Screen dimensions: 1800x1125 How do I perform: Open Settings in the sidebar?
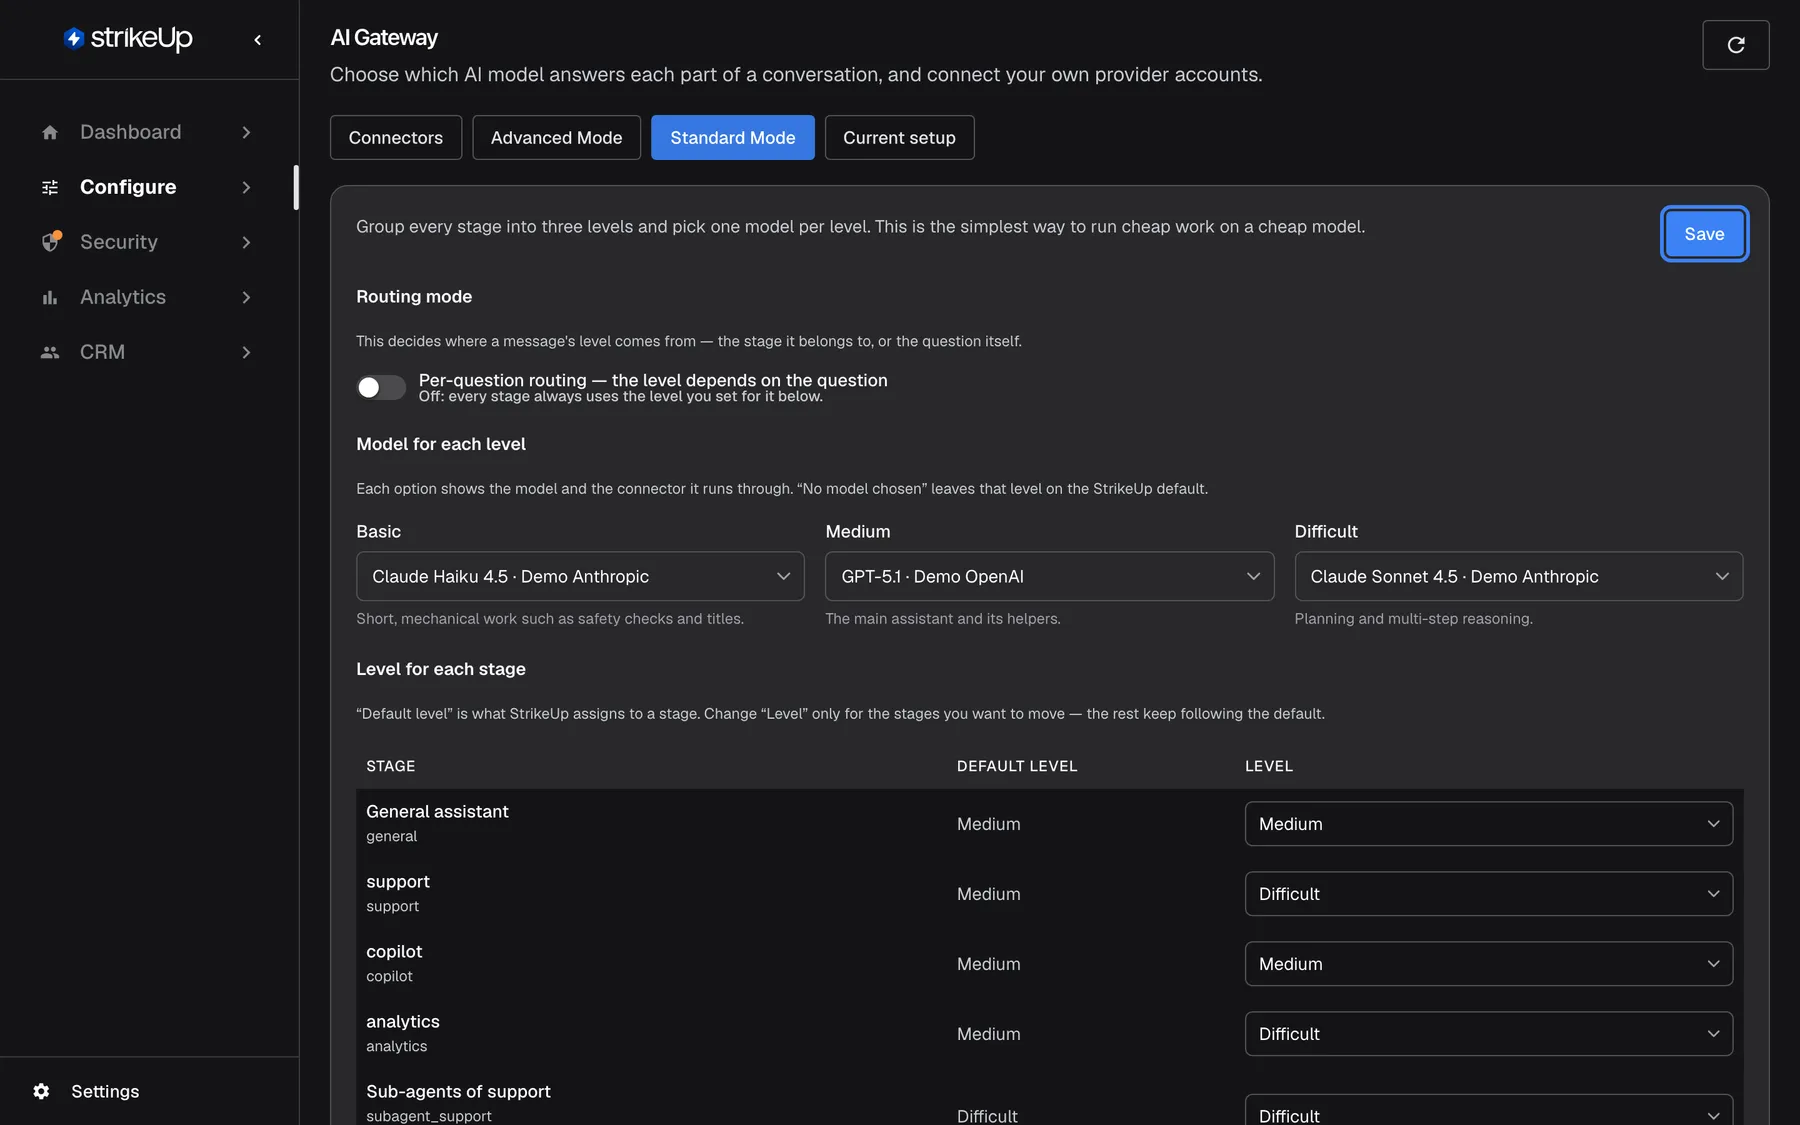pyautogui.click(x=105, y=1091)
